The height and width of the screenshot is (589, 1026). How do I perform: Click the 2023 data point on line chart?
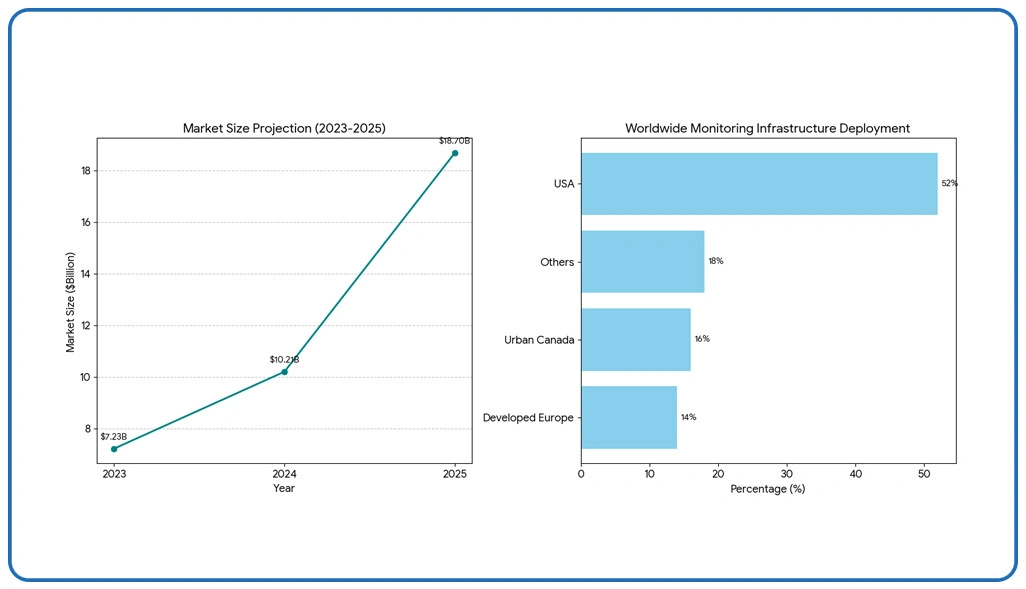(x=114, y=449)
